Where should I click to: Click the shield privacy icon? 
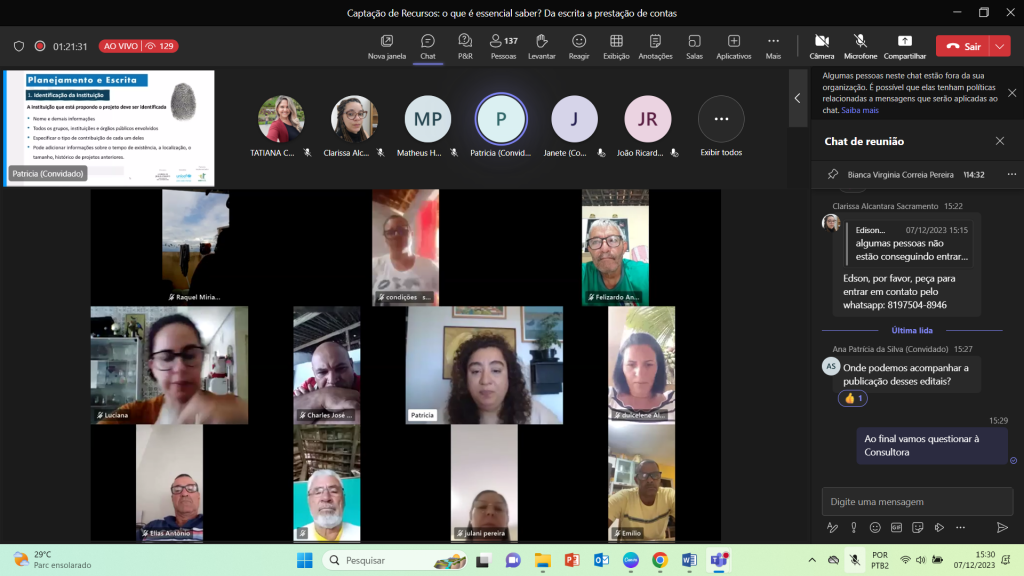pos(19,46)
